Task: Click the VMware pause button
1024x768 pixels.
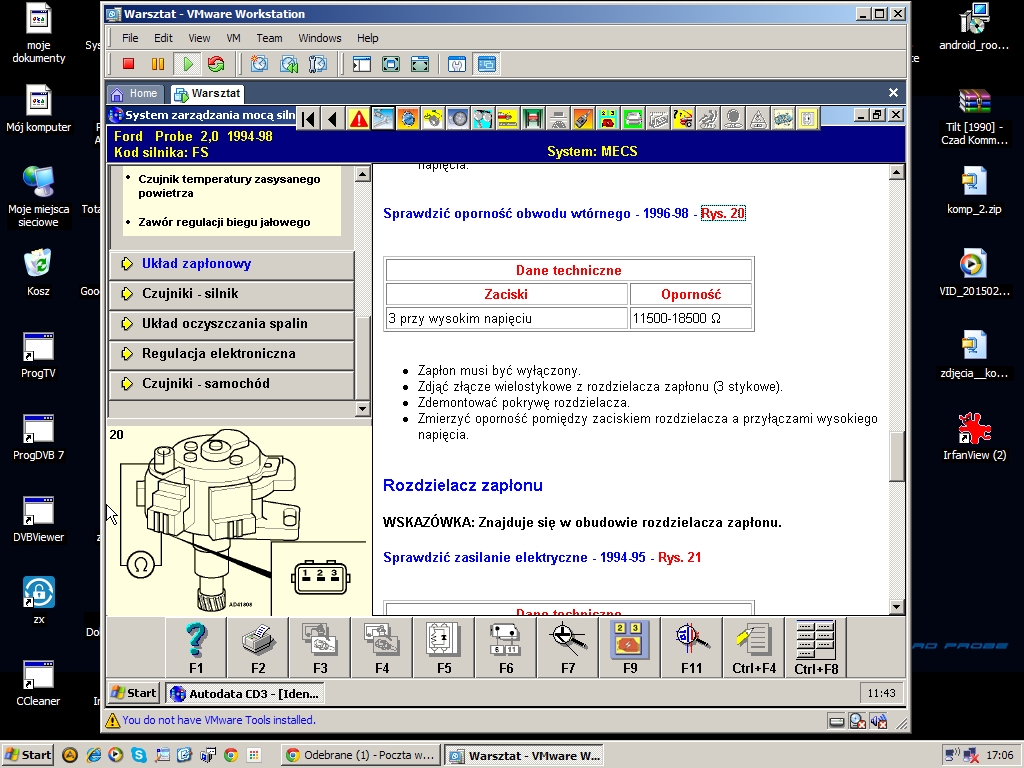Action: pyautogui.click(x=157, y=64)
